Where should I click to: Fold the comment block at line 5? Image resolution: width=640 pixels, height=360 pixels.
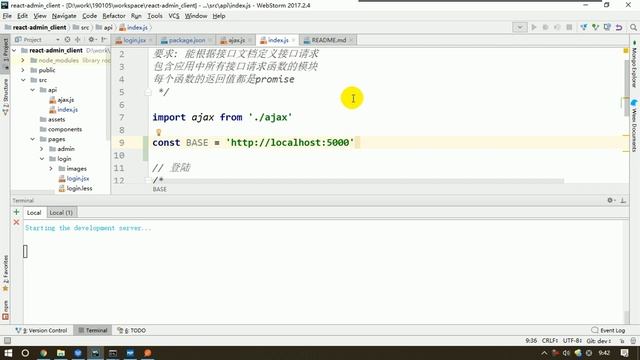[x=148, y=92]
